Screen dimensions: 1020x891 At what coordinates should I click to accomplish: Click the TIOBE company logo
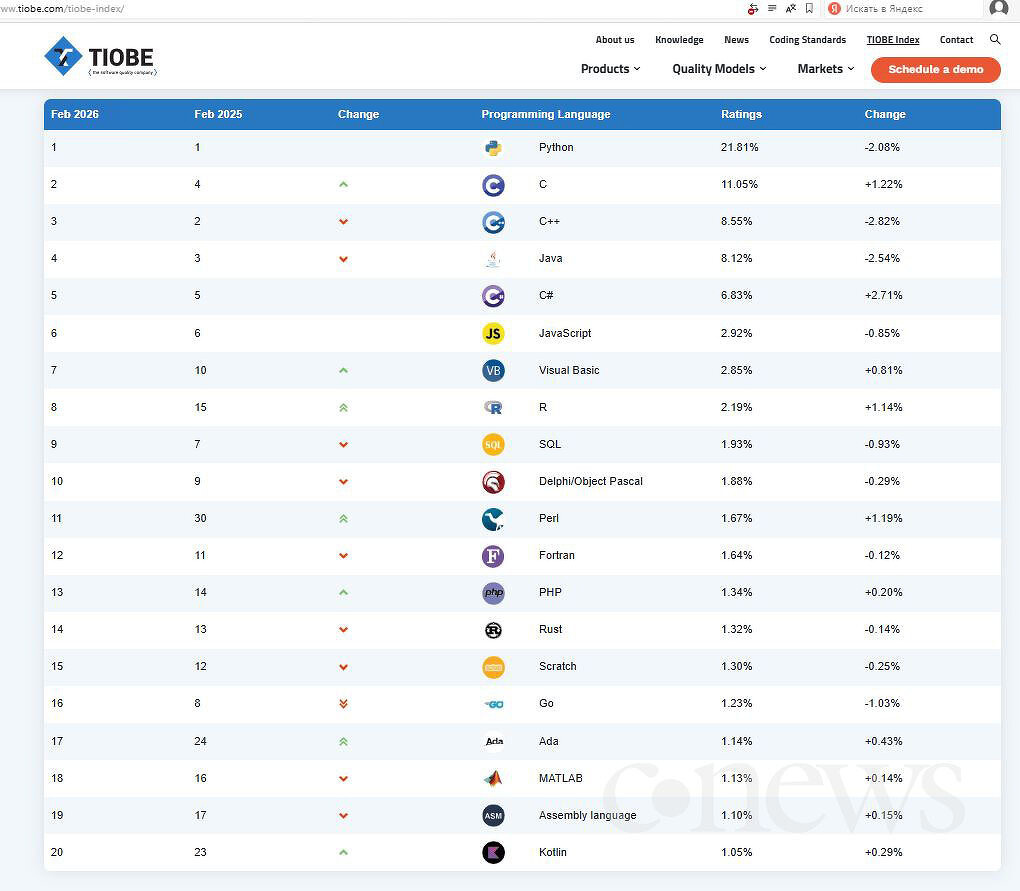98,57
